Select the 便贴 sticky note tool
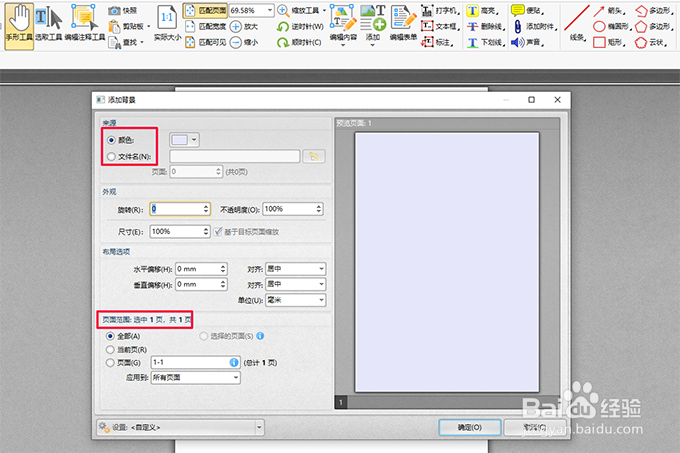This screenshot has height=453, width=680. coord(527,10)
